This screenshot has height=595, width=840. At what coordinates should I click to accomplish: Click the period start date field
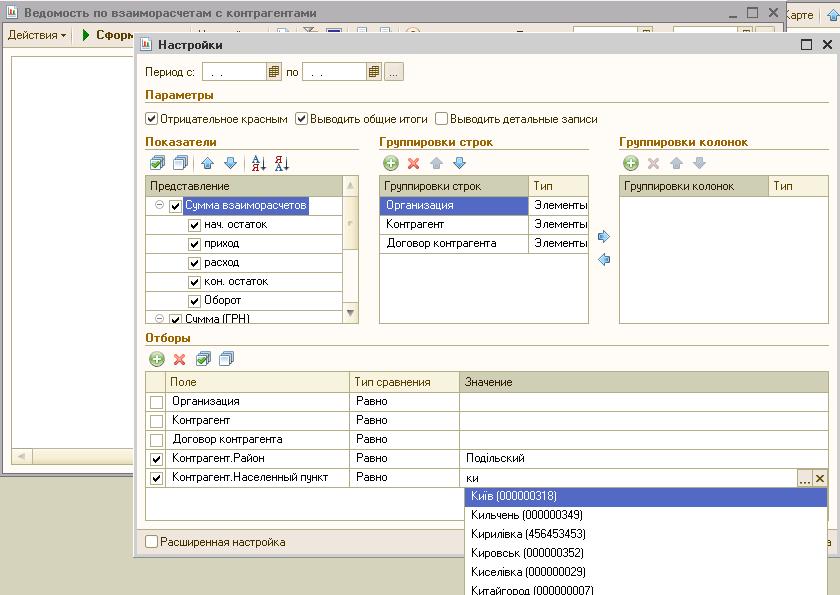tap(234, 72)
